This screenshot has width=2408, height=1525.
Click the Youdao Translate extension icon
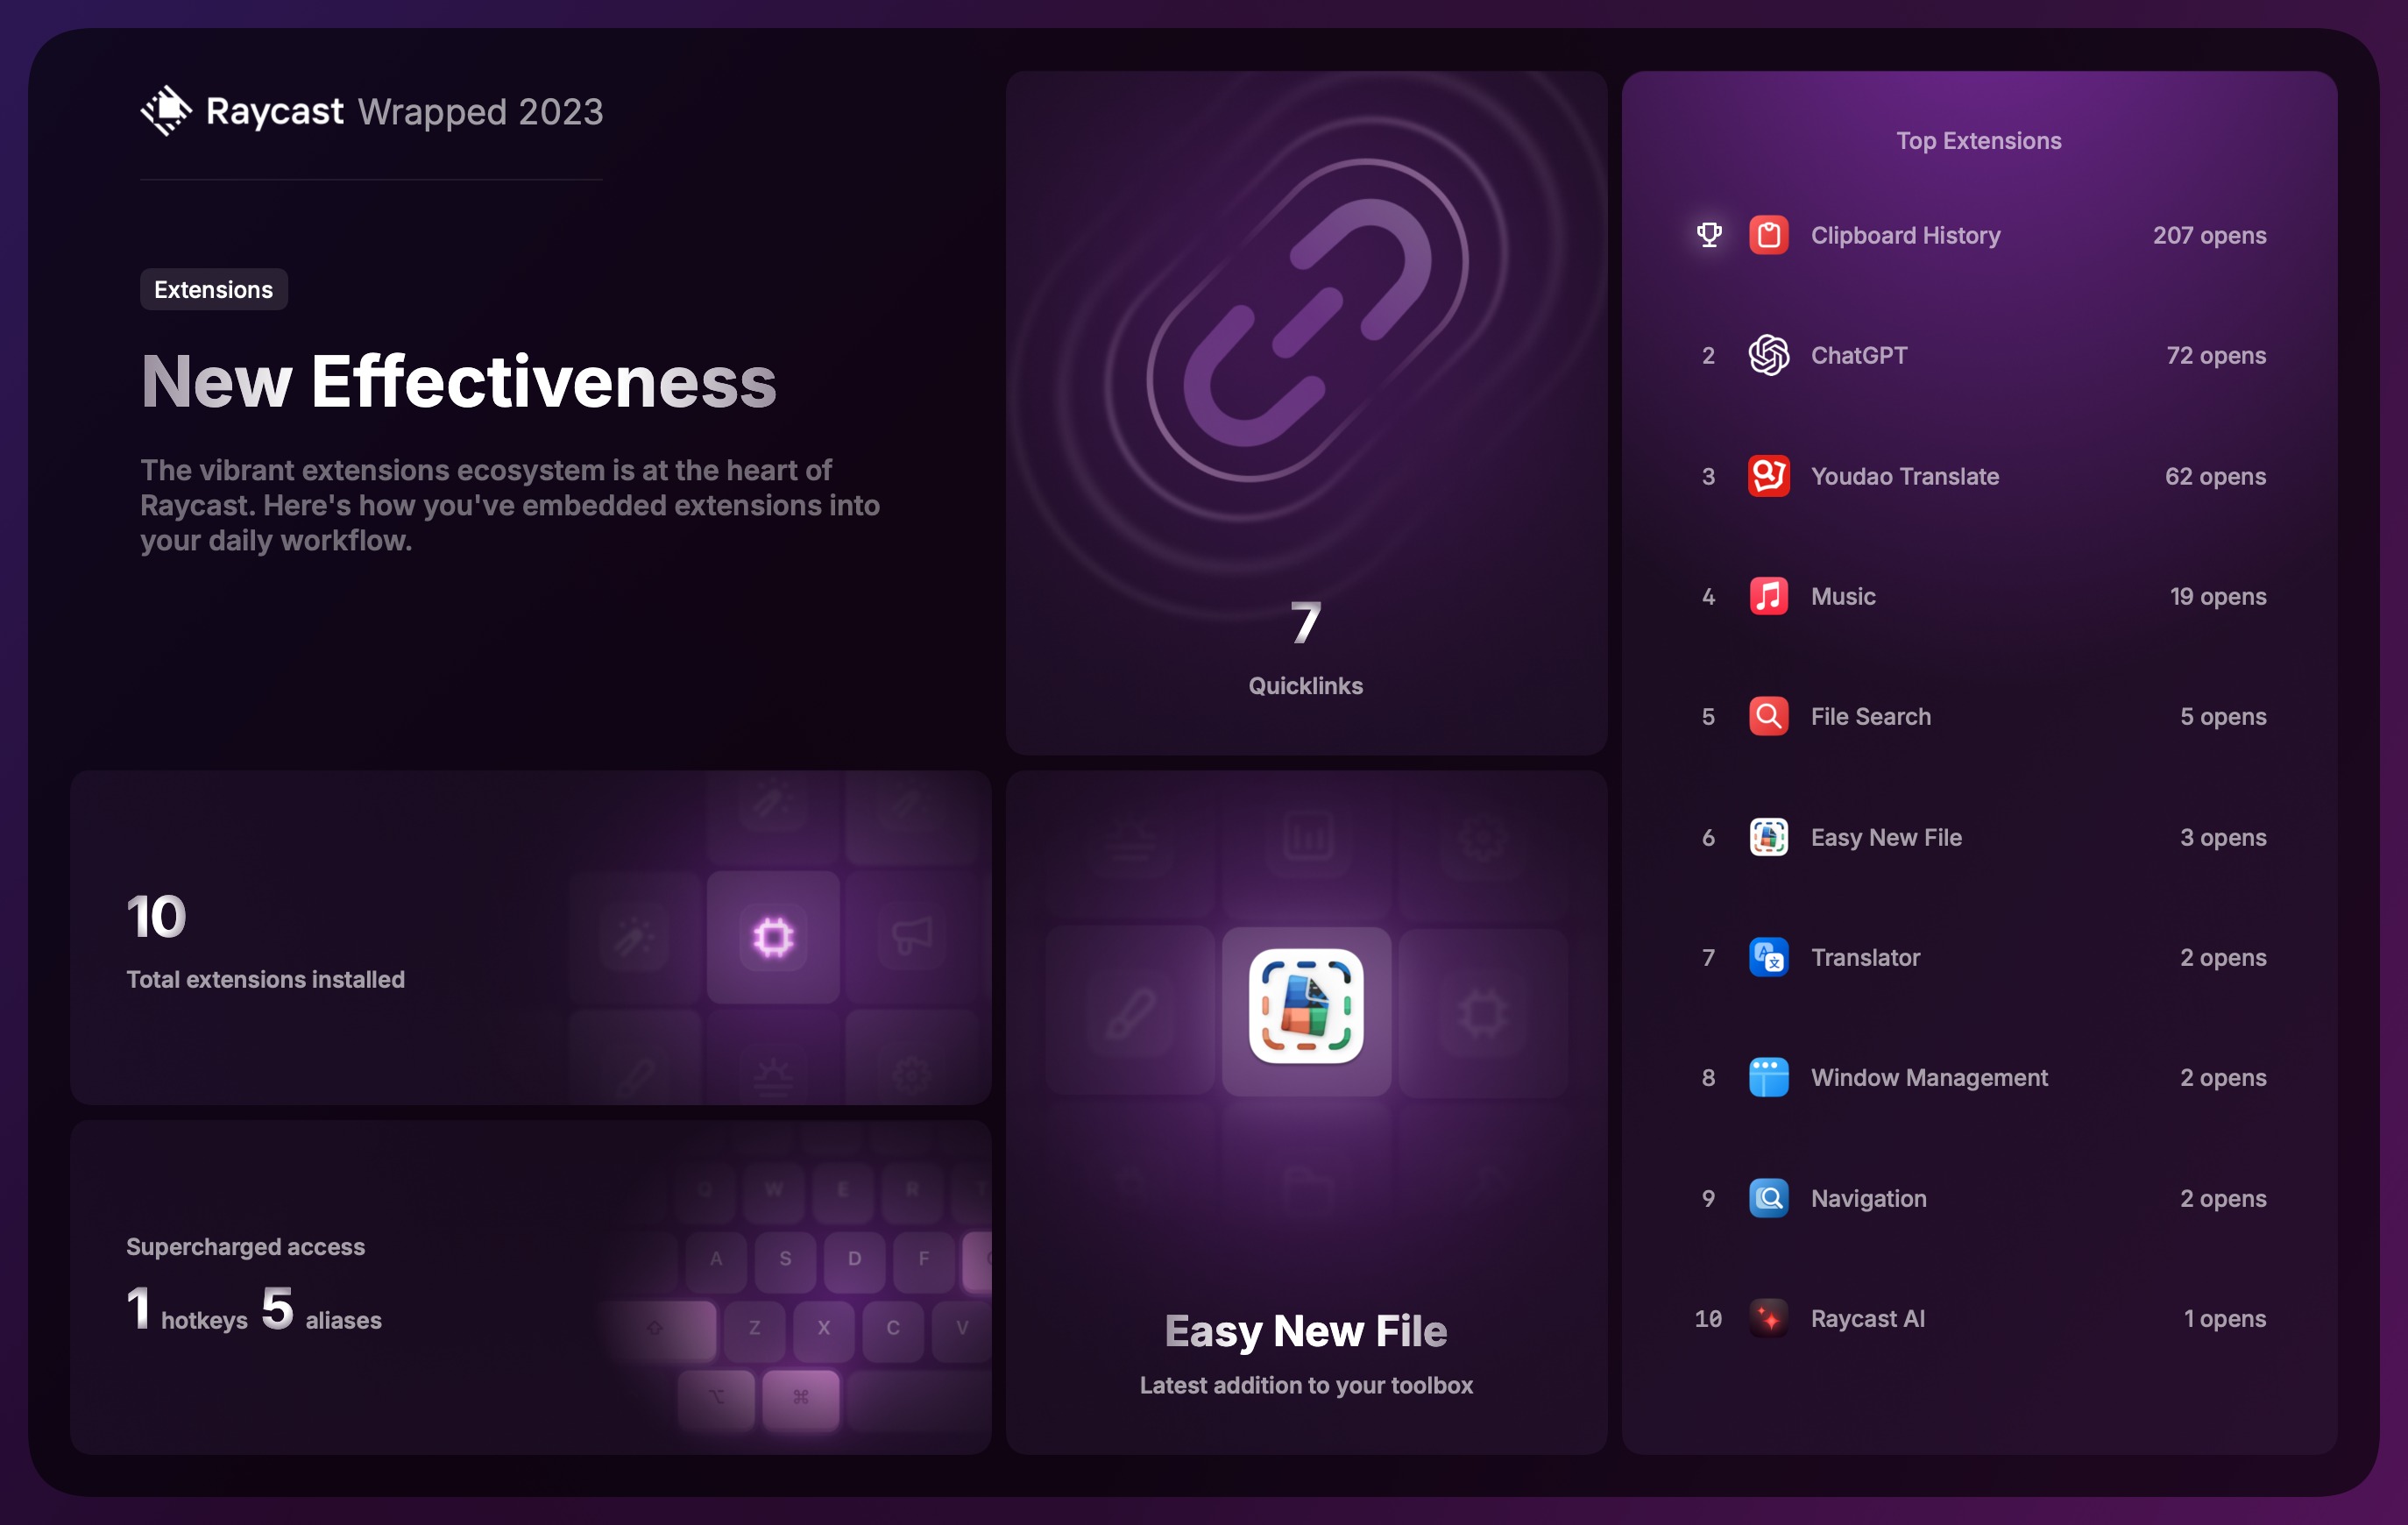coord(1768,476)
